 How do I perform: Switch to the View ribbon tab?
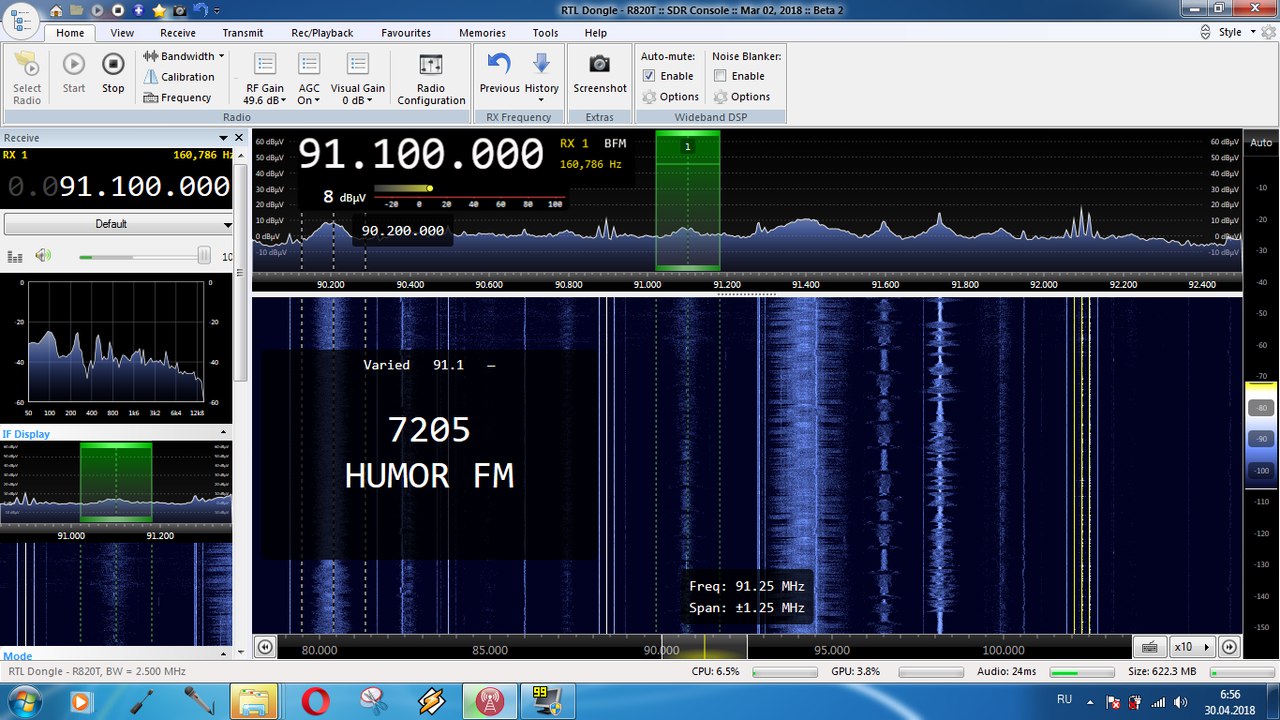(x=122, y=33)
